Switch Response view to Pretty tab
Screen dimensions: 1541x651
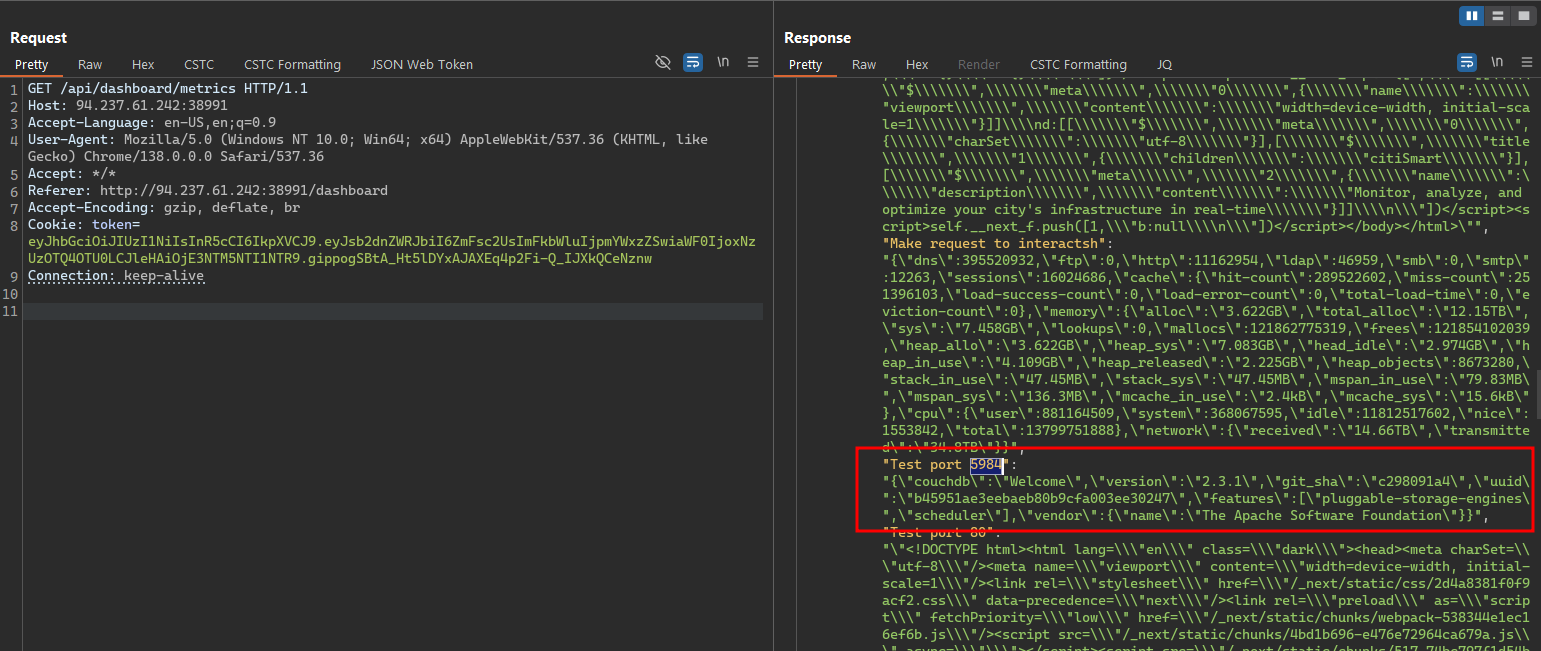(x=805, y=64)
